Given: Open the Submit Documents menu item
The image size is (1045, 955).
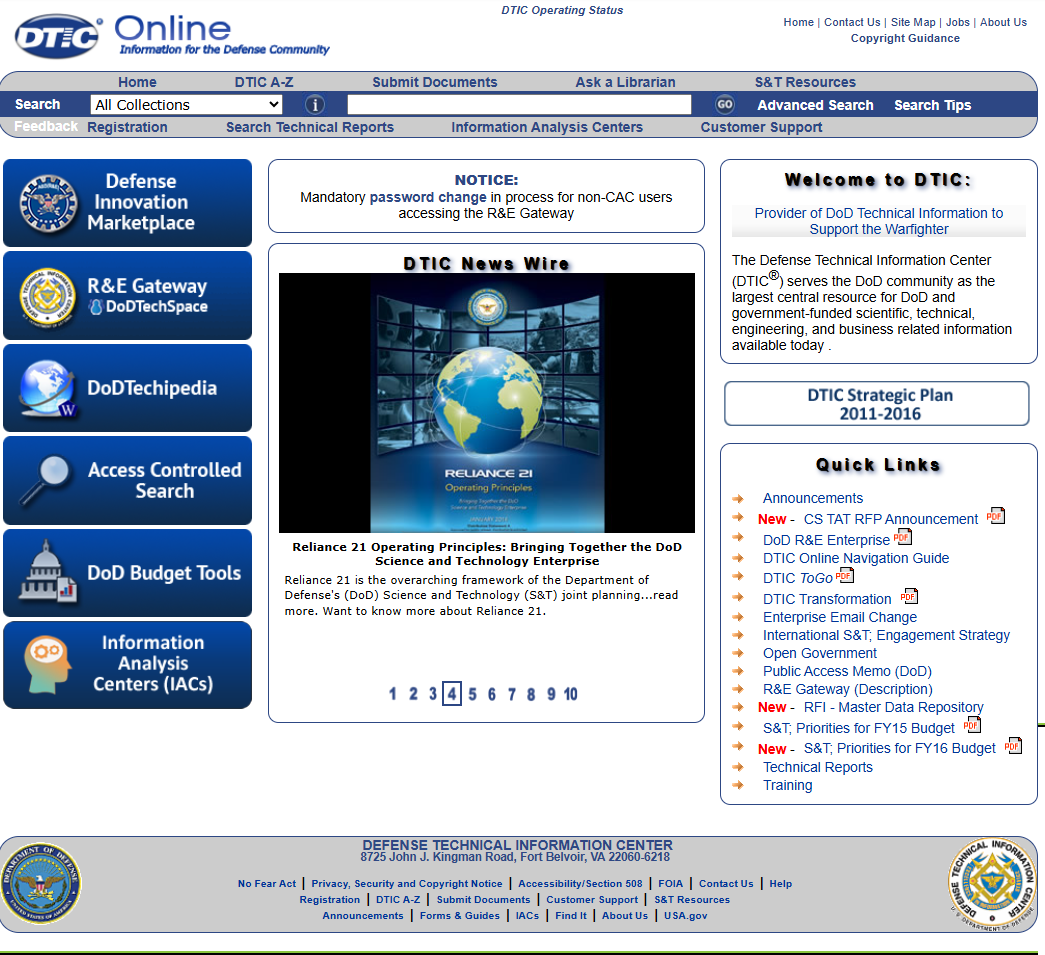Looking at the screenshot, I should [435, 82].
